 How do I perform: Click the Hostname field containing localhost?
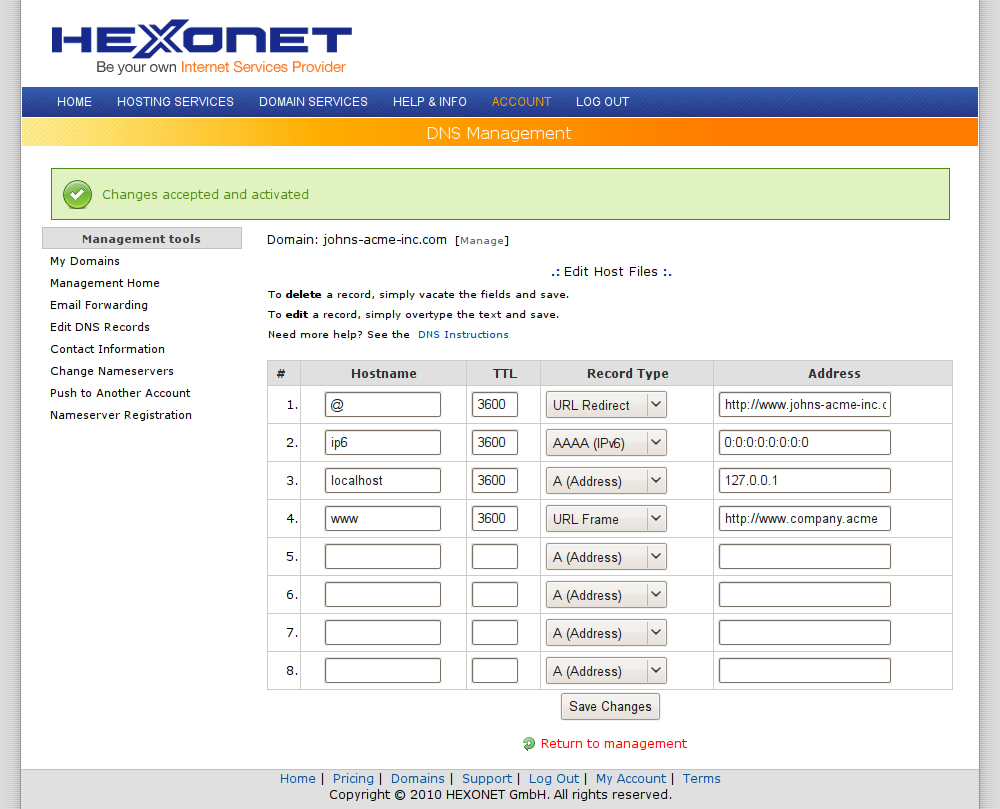pyautogui.click(x=383, y=481)
